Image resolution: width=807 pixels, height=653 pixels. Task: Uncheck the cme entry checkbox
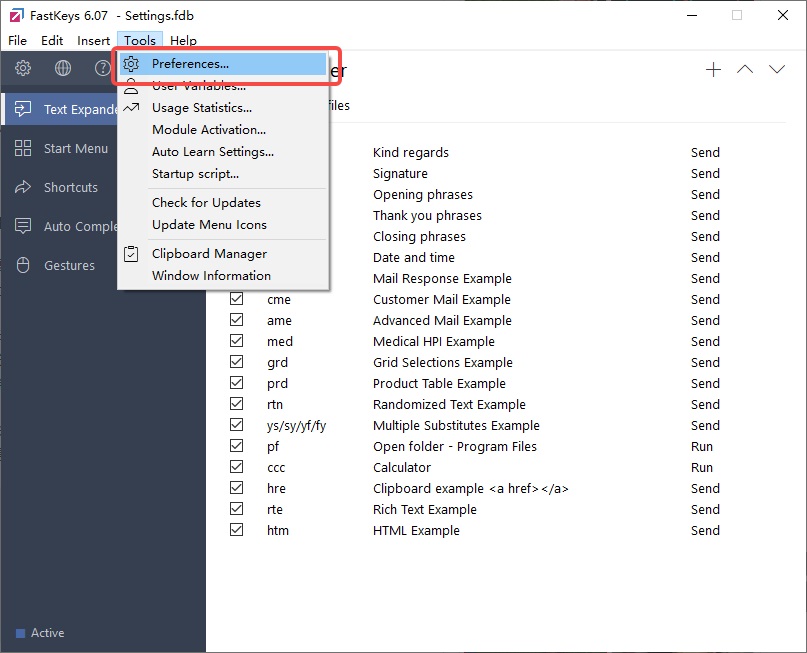(236, 298)
